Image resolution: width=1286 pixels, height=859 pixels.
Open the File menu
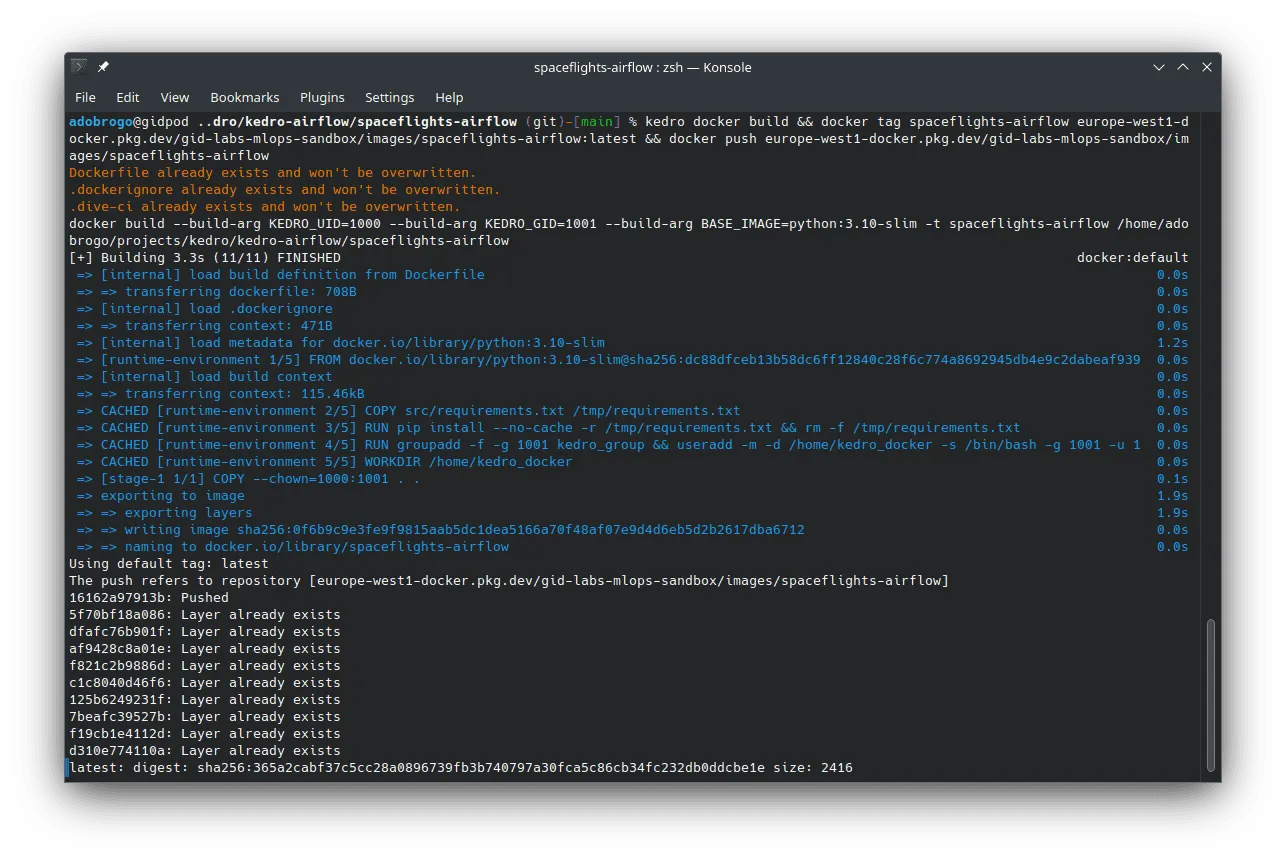point(86,97)
